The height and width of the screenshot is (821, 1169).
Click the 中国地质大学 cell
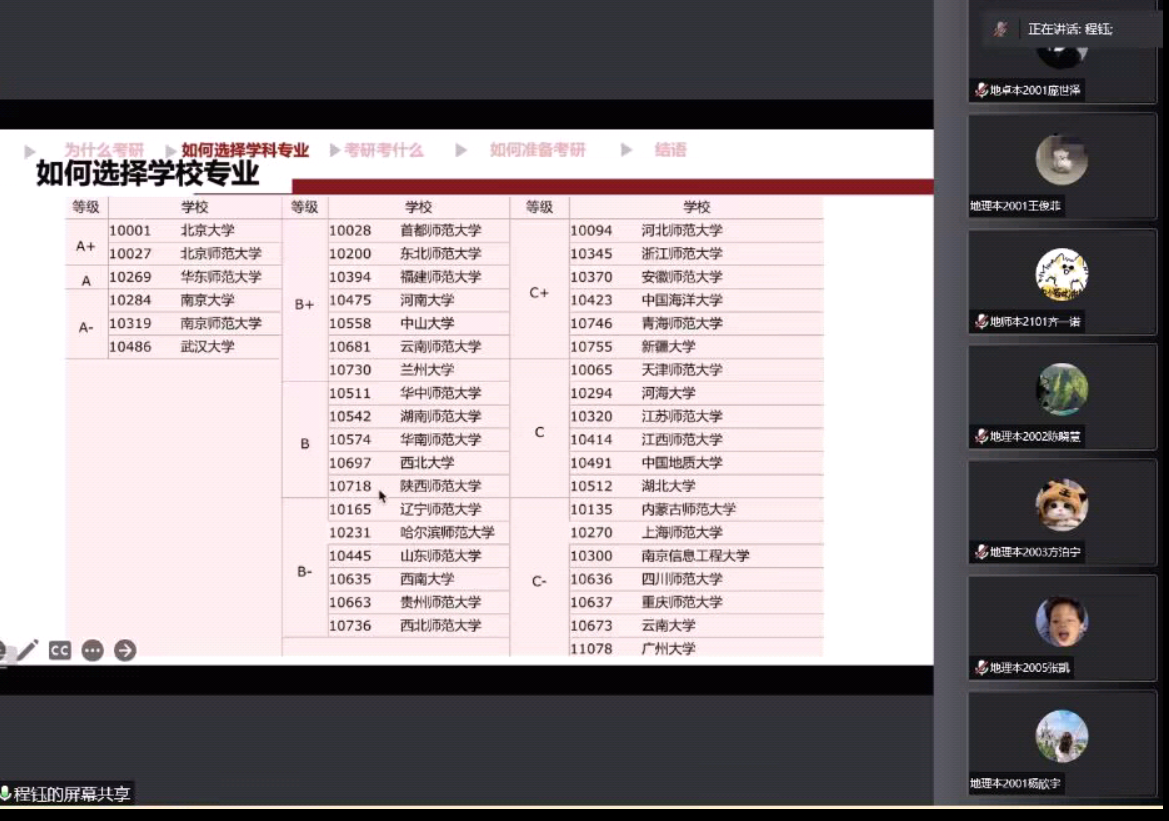682,462
